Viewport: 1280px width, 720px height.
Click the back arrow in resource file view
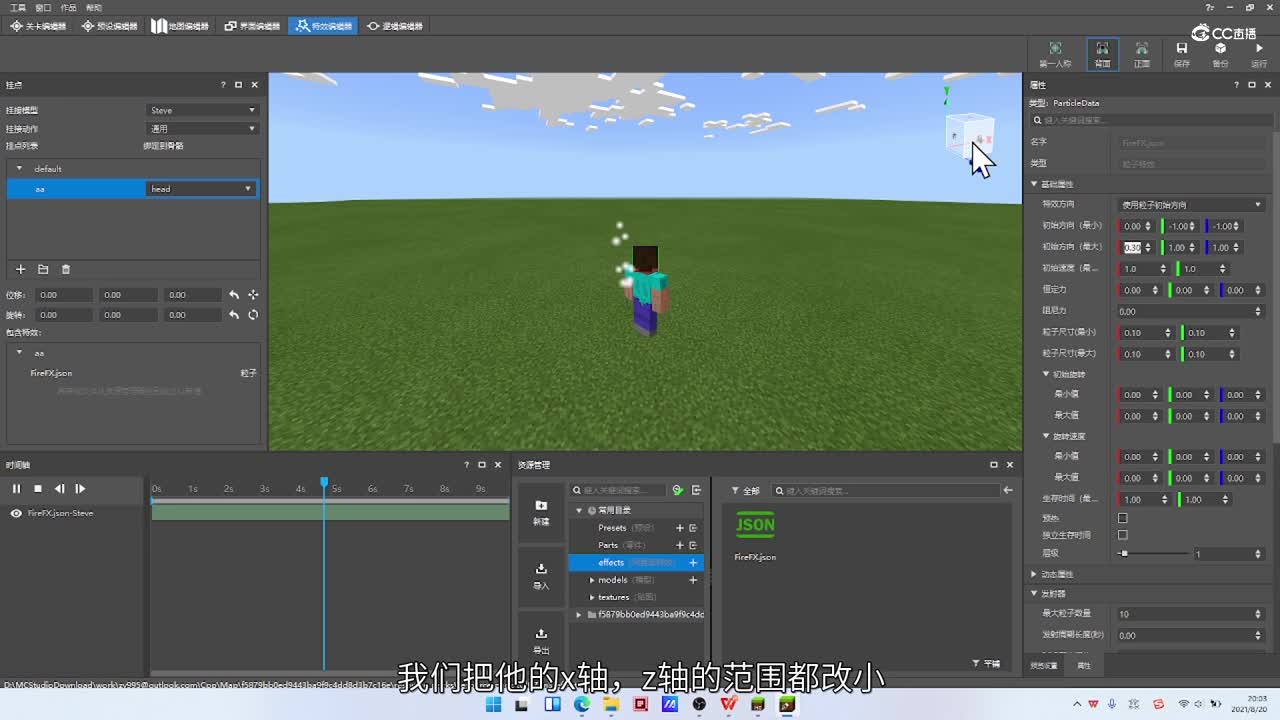pyautogui.click(x=1008, y=490)
